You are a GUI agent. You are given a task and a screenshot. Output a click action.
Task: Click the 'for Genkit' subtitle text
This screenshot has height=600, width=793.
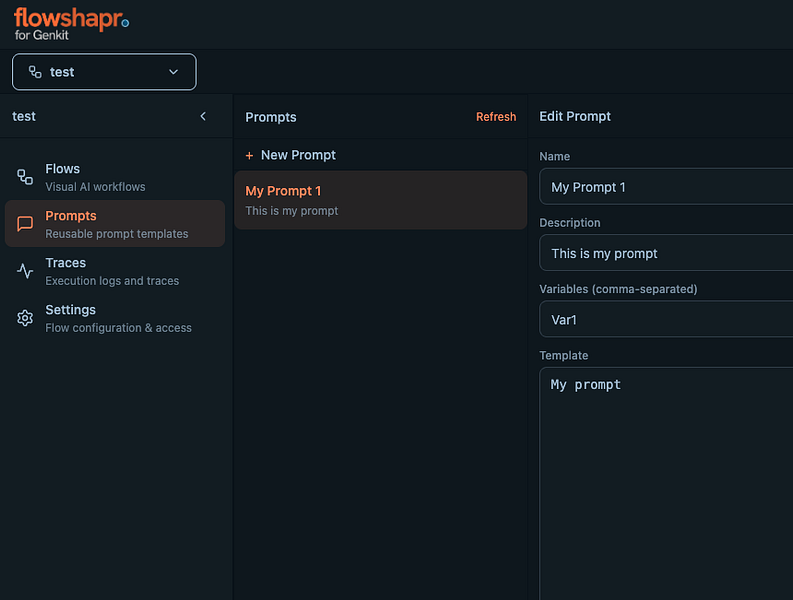[41, 35]
